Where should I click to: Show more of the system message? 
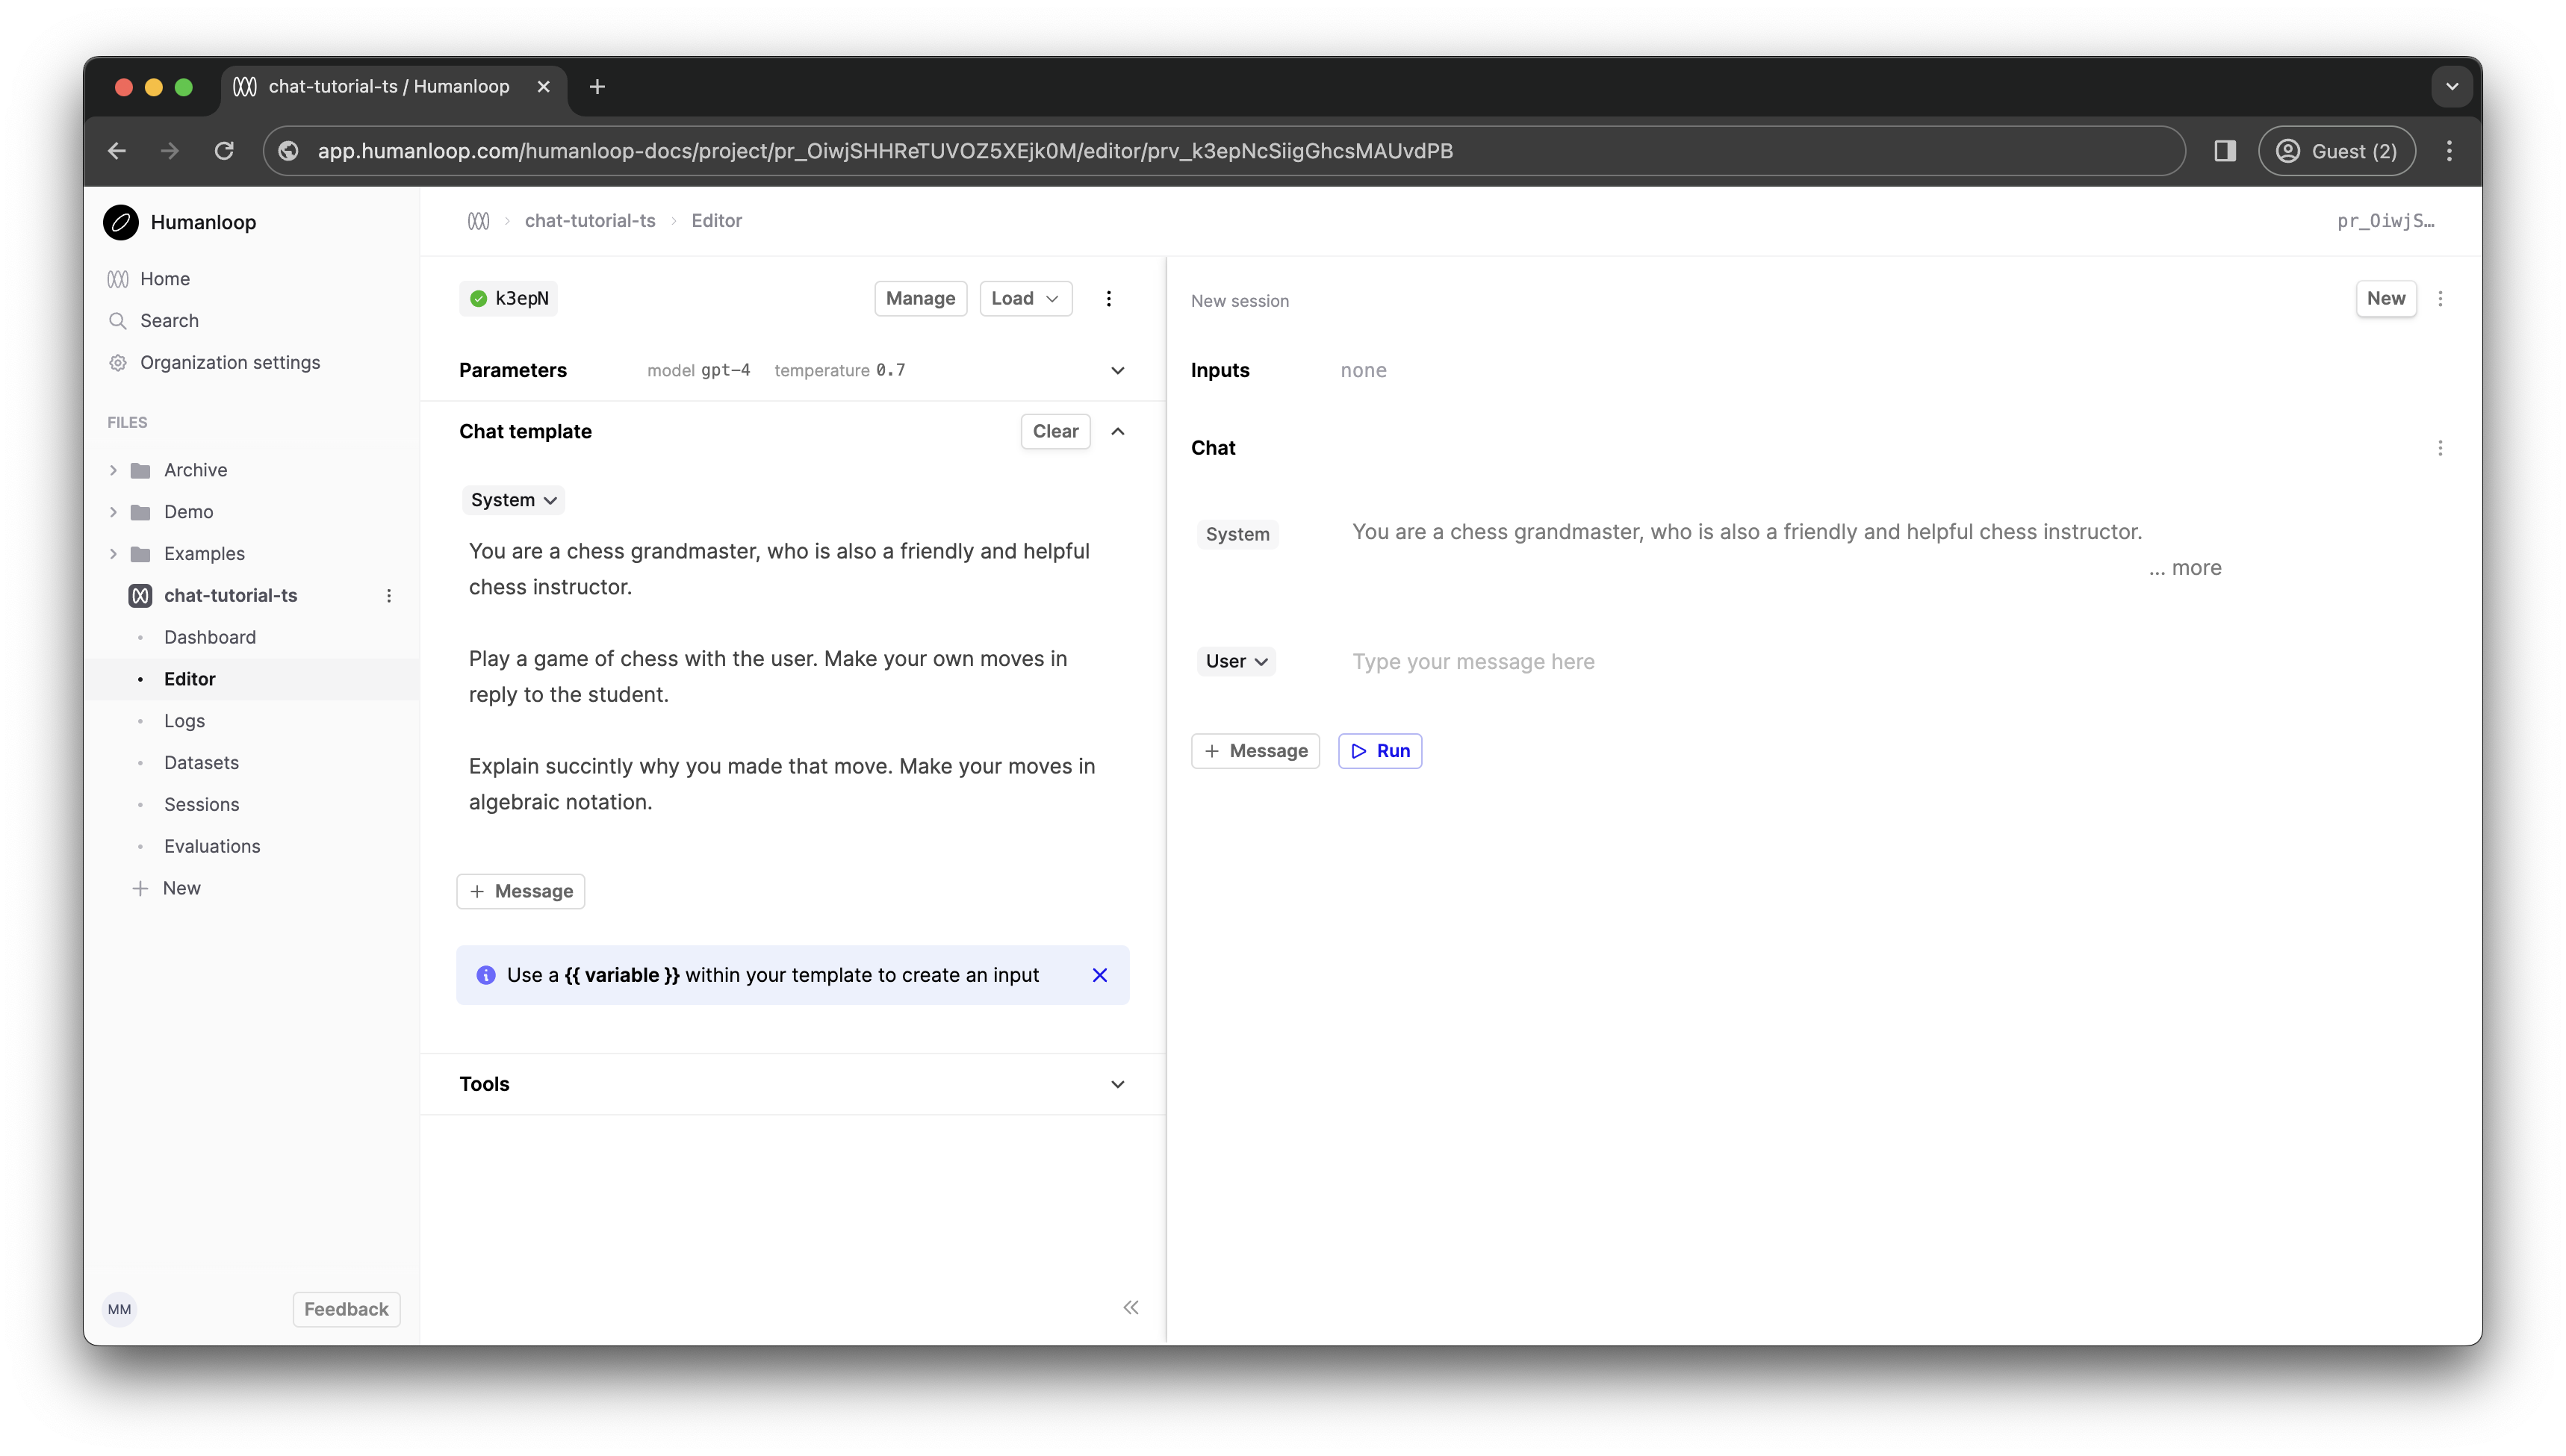pos(2185,569)
